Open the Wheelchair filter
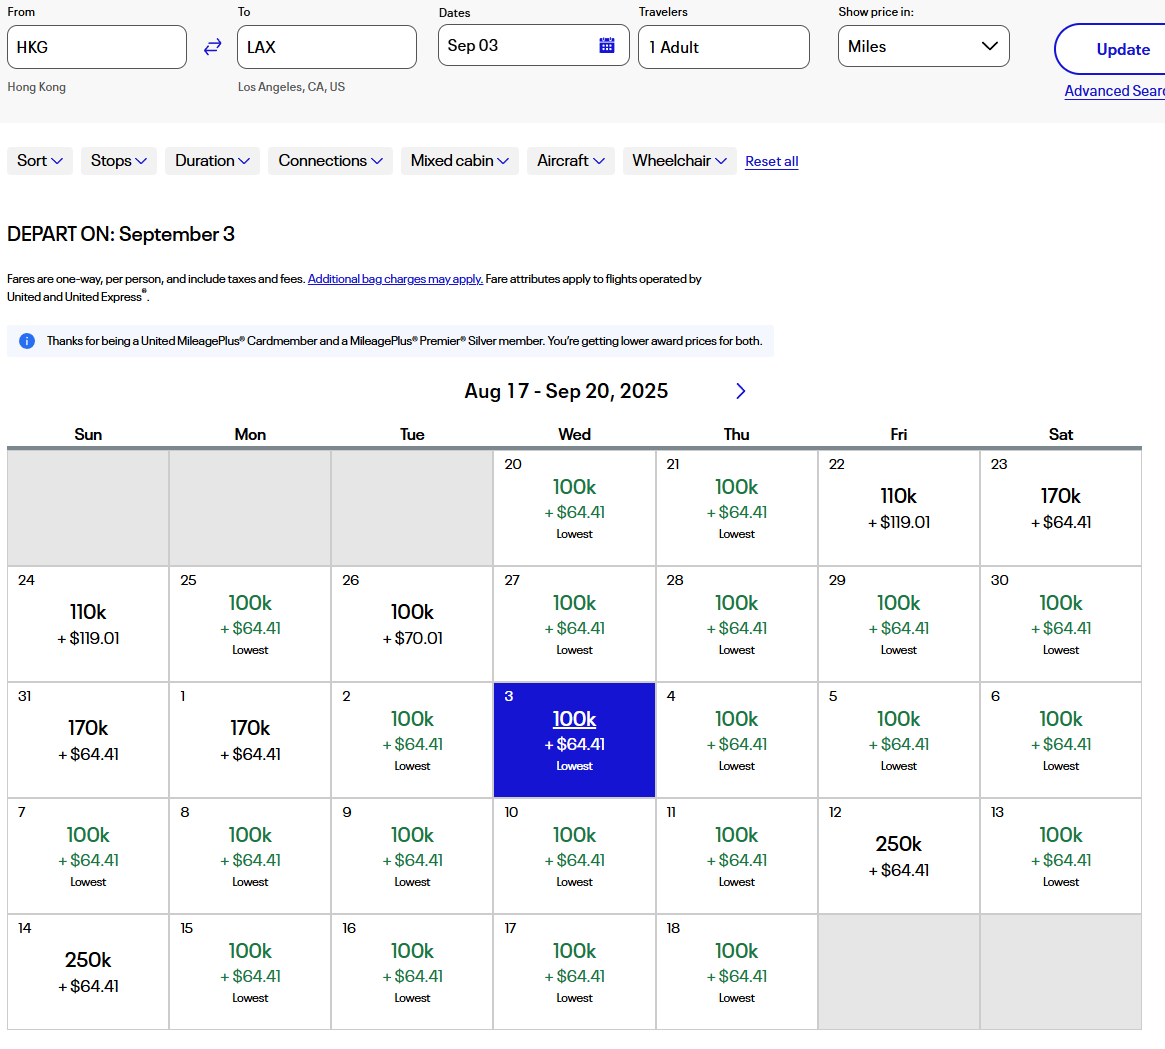1165x1049 pixels. [x=680, y=160]
